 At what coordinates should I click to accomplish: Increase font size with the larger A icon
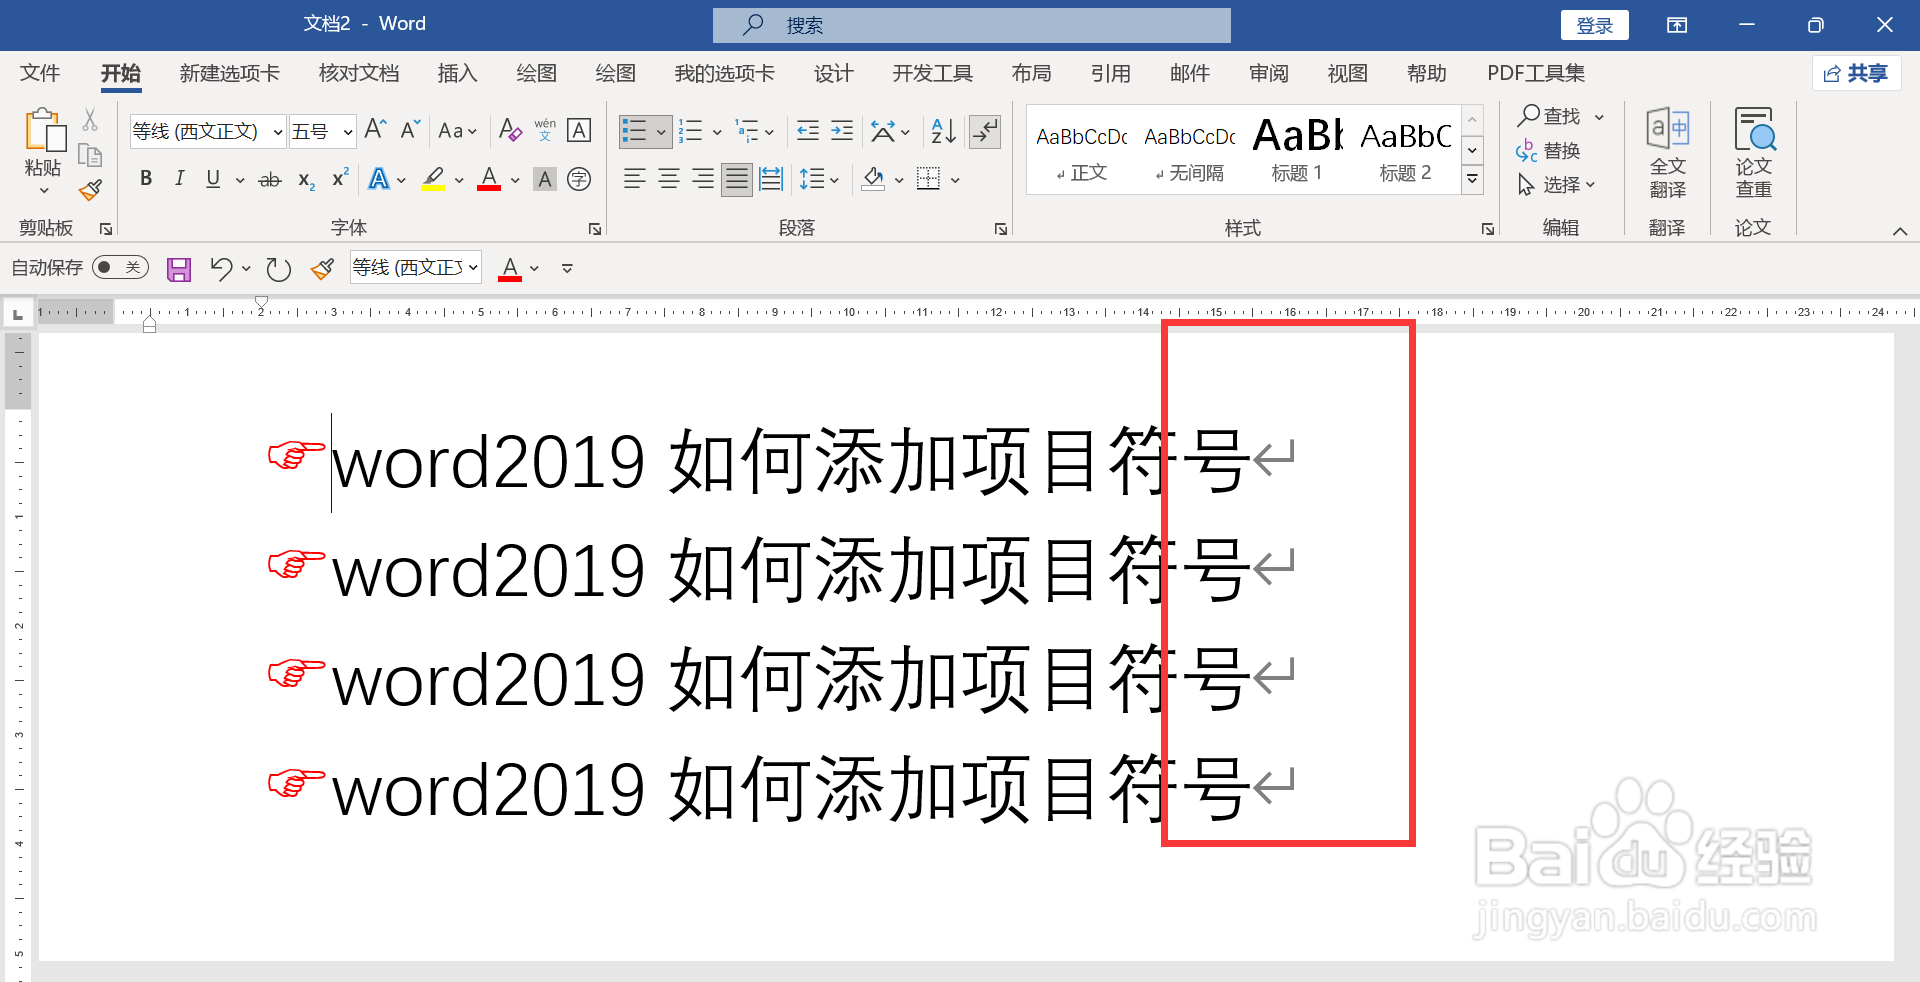pyautogui.click(x=375, y=130)
